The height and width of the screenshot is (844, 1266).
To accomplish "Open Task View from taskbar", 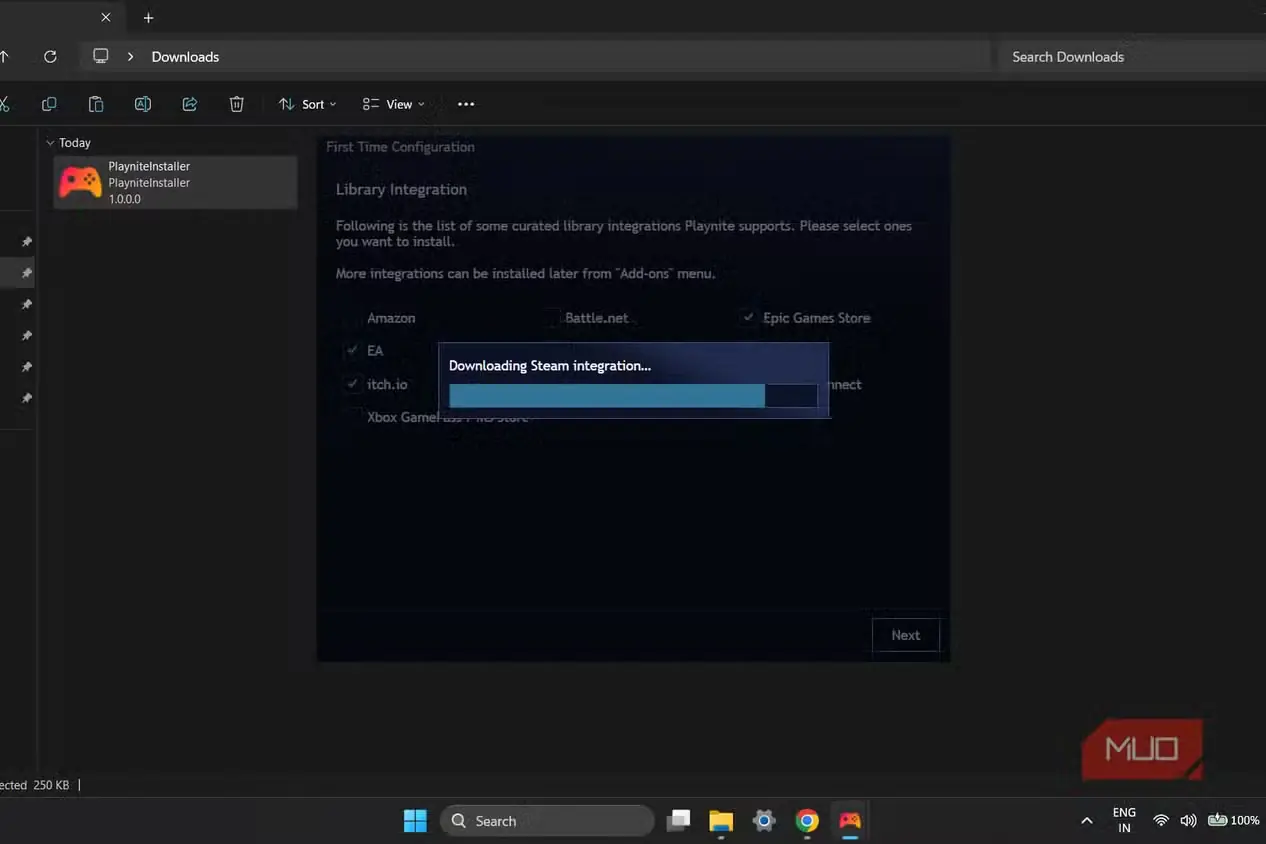I will pos(679,821).
